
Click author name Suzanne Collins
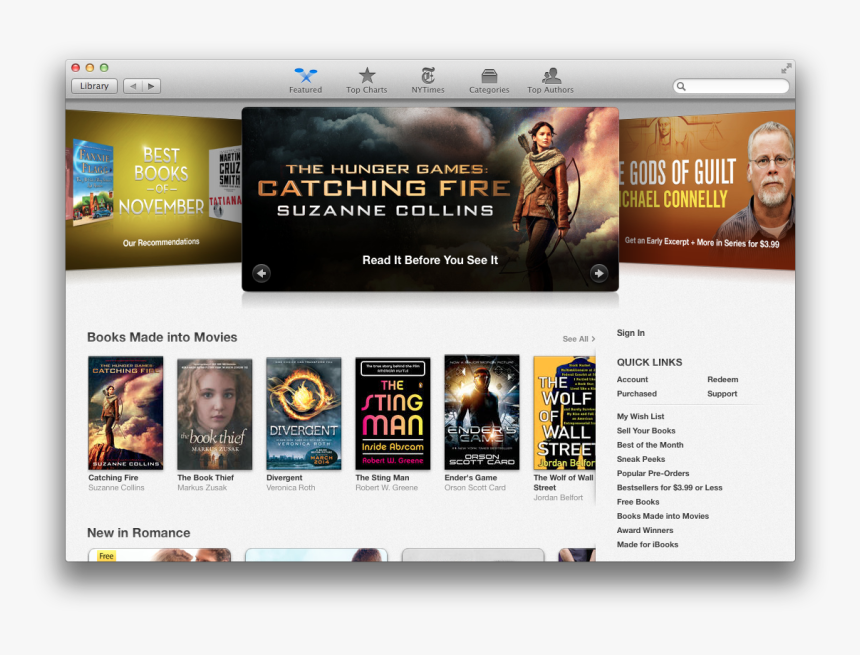116,488
